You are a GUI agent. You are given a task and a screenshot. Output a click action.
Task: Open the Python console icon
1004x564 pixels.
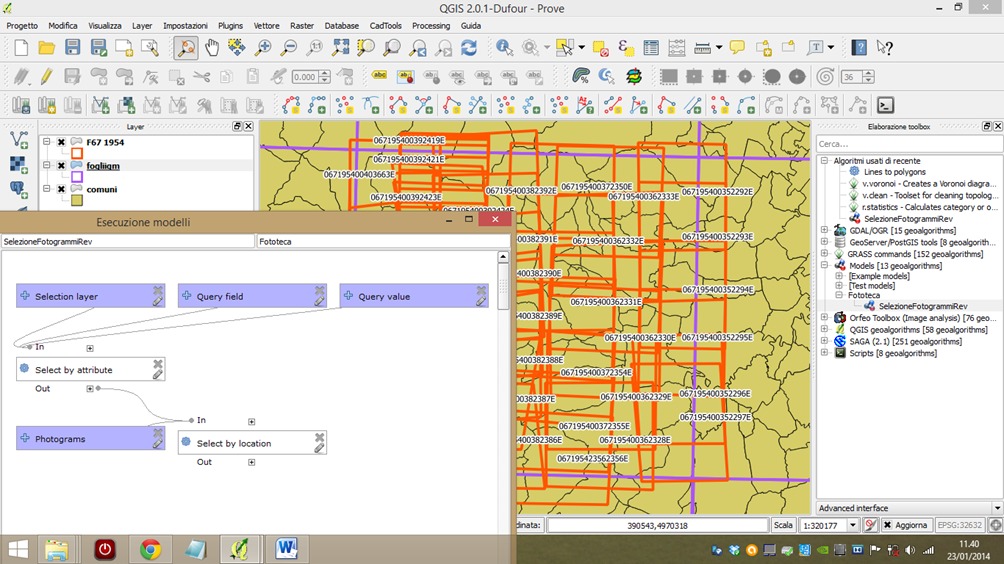tap(885, 105)
